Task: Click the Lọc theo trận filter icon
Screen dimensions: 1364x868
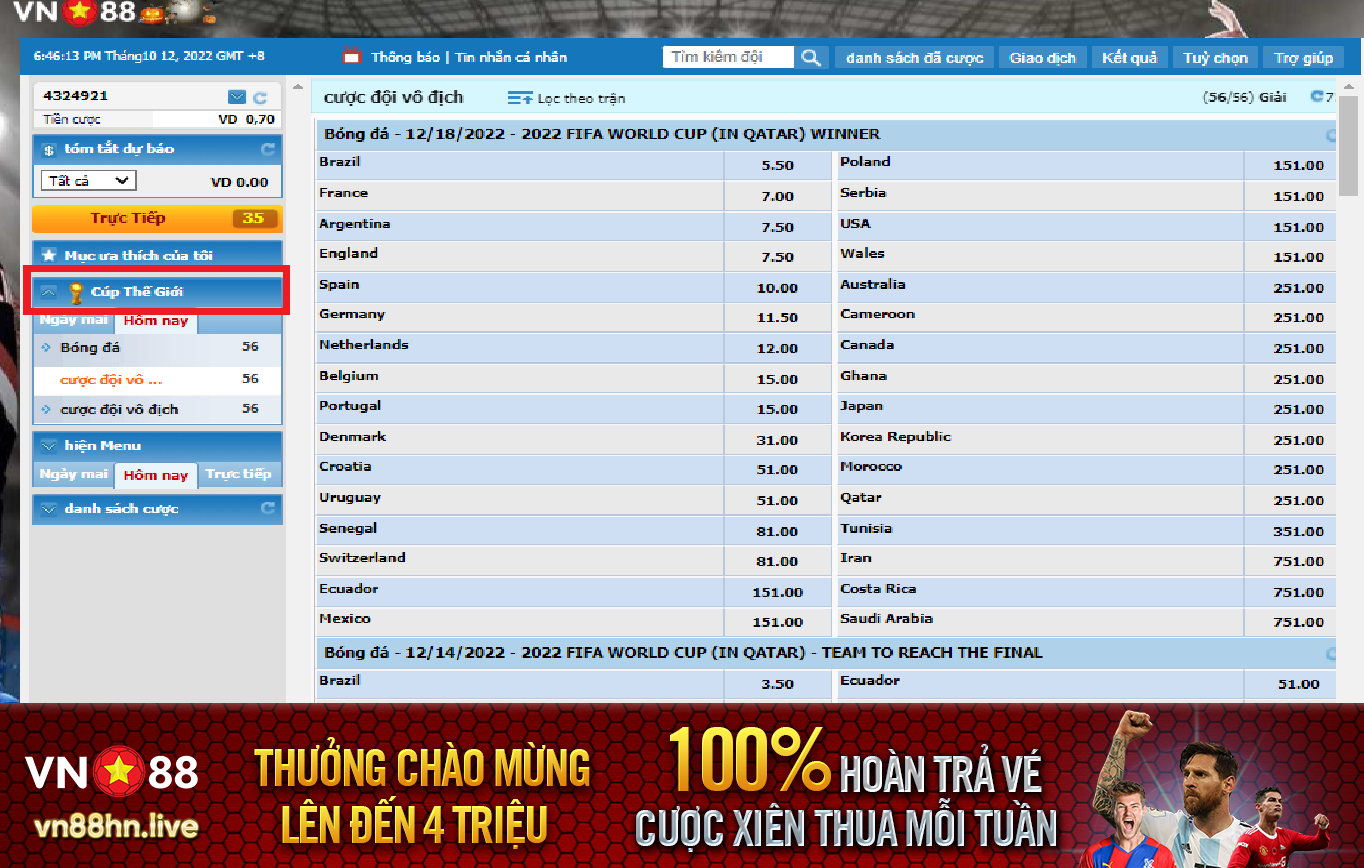Action: point(520,98)
